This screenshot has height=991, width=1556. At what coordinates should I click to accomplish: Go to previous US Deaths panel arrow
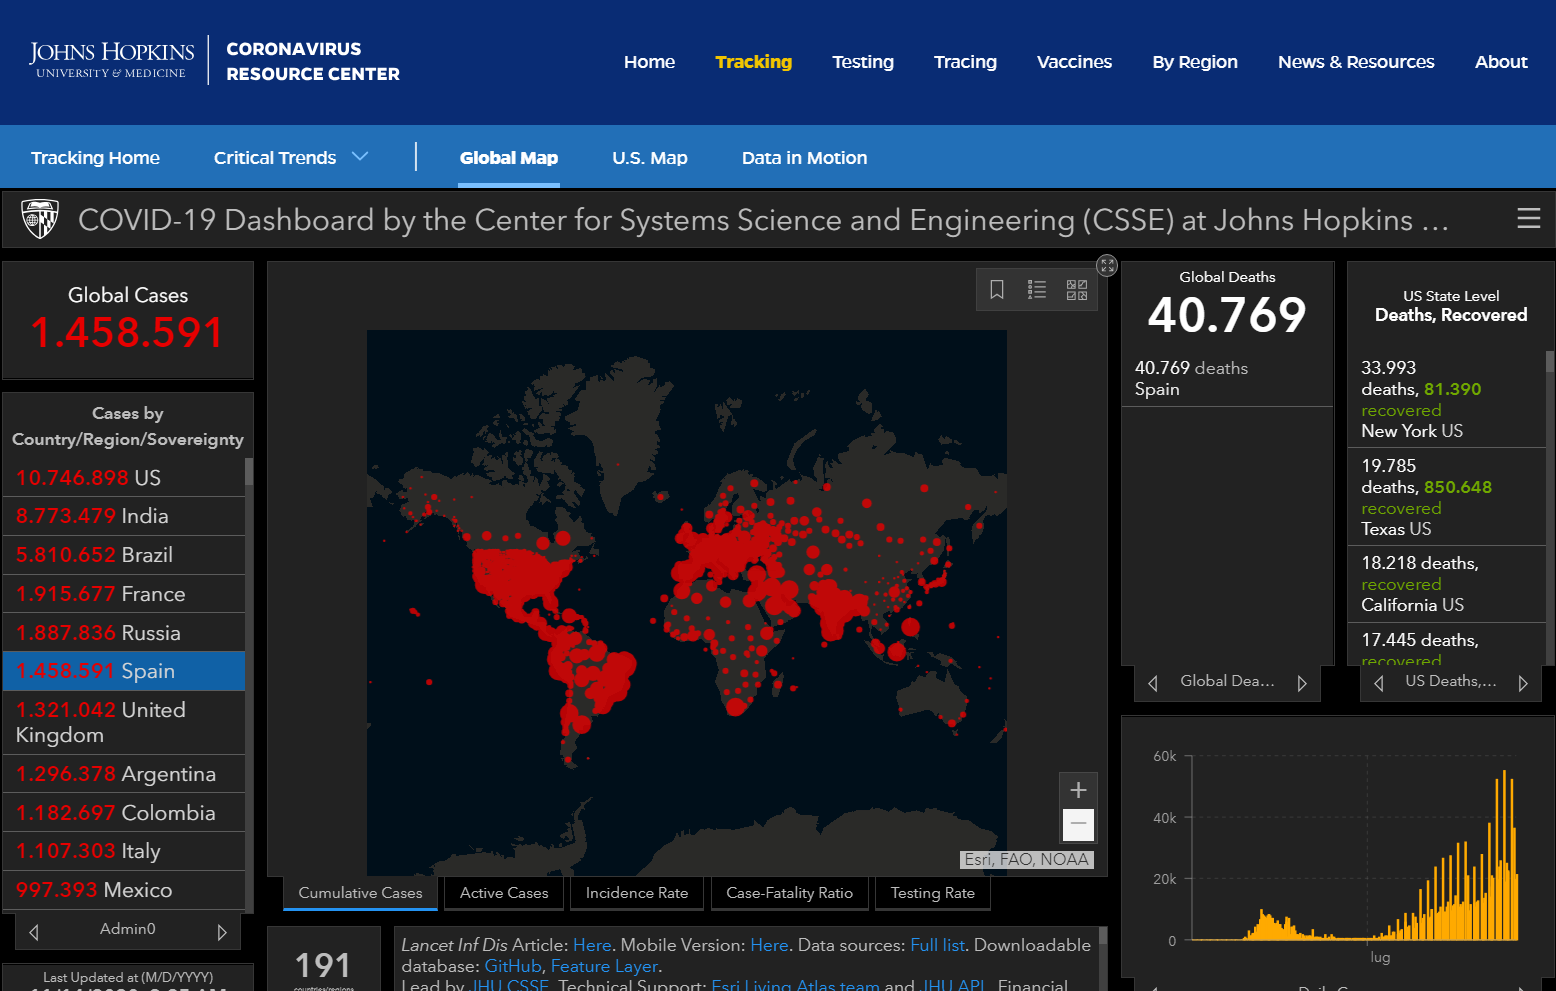click(1379, 683)
